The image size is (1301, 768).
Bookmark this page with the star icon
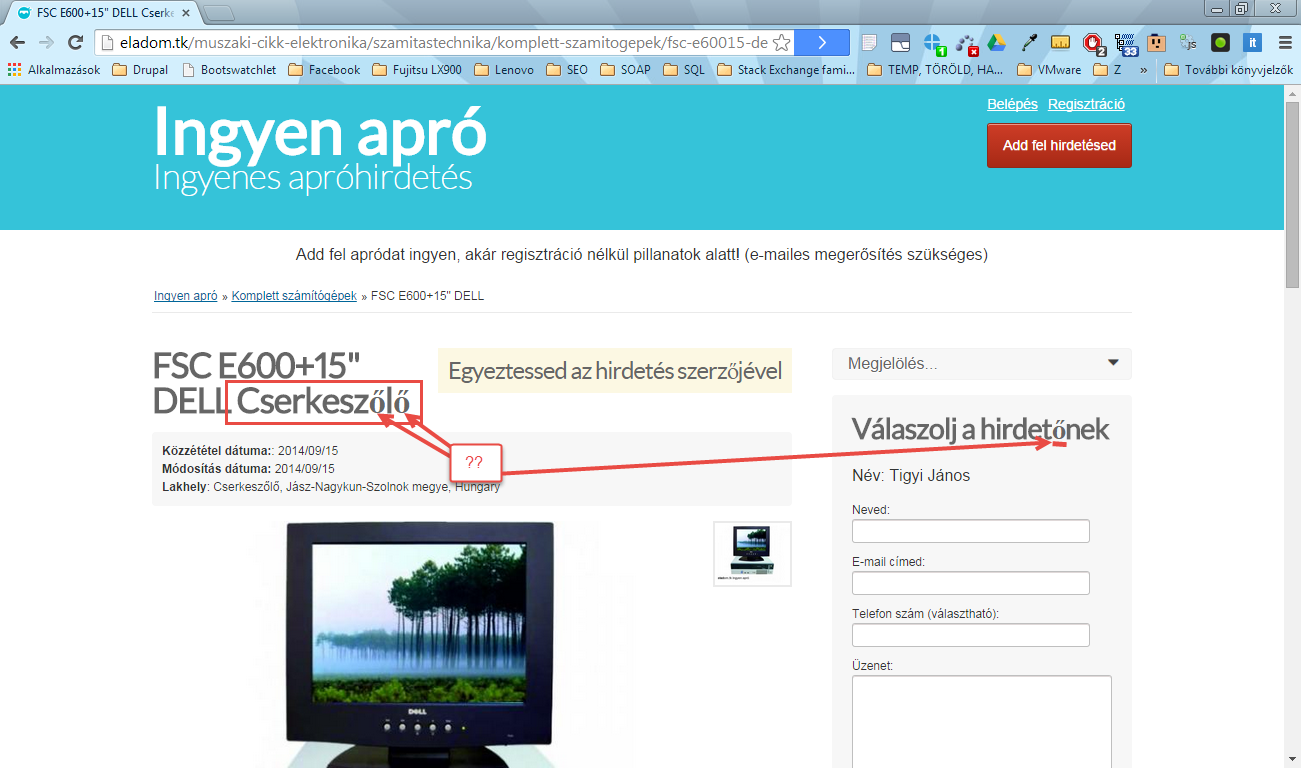(782, 42)
